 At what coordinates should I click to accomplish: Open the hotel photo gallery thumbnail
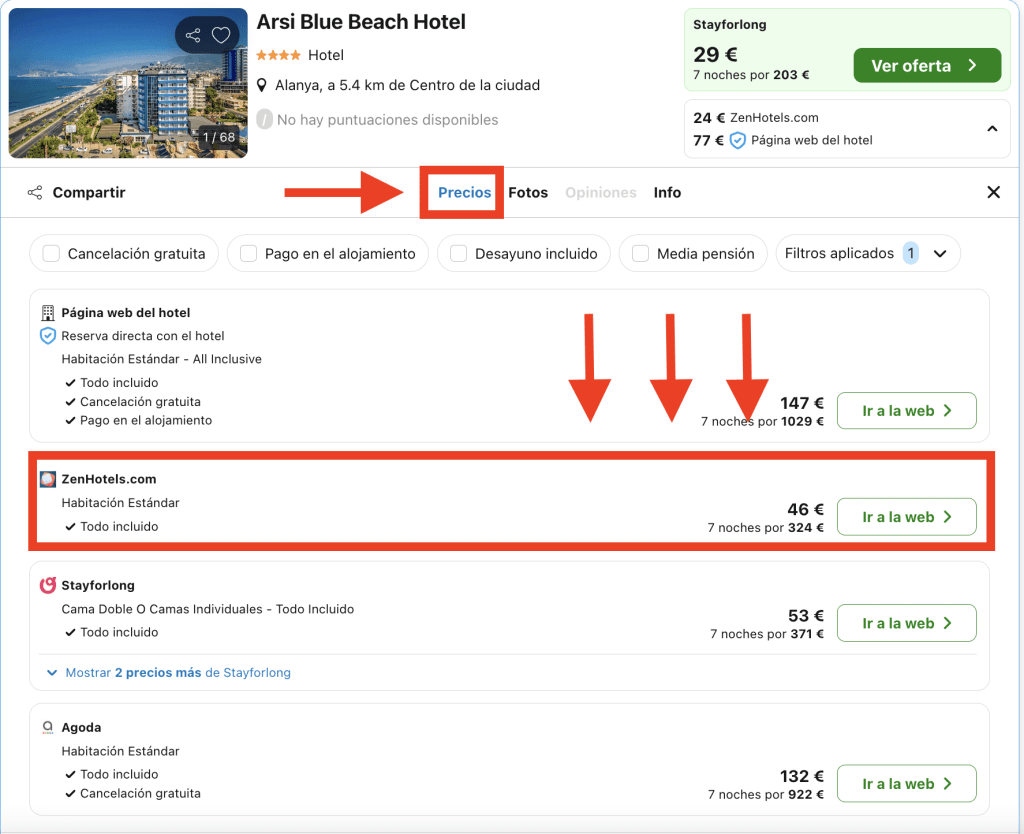tap(128, 82)
